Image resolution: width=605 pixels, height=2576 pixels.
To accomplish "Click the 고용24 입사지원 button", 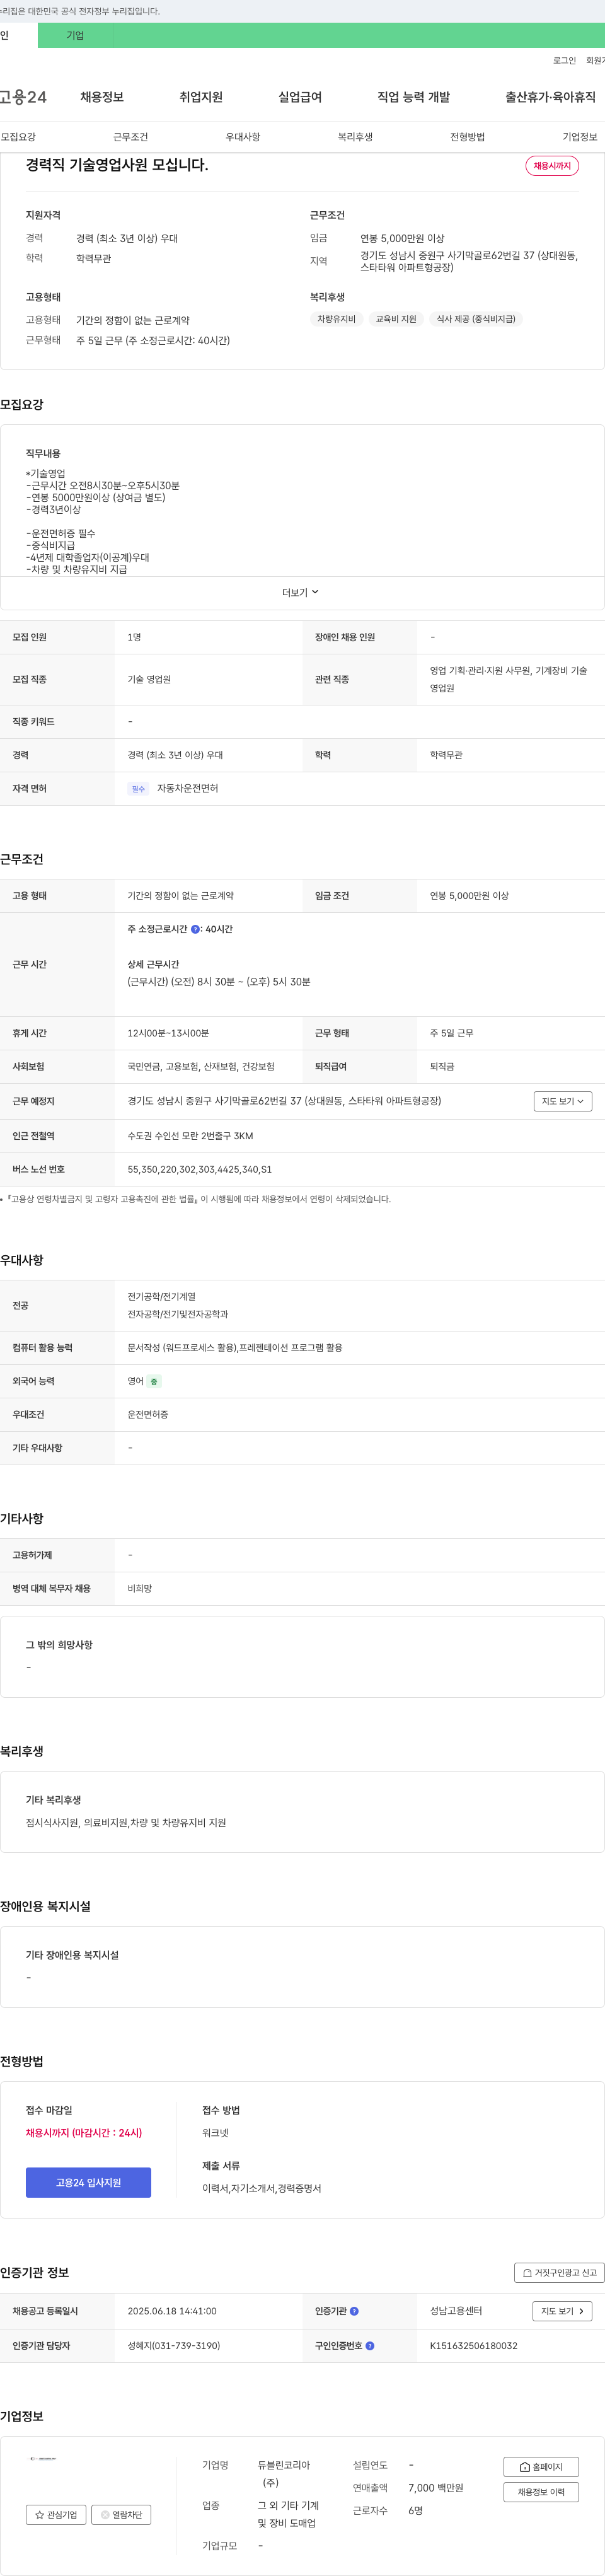I will [x=88, y=2183].
